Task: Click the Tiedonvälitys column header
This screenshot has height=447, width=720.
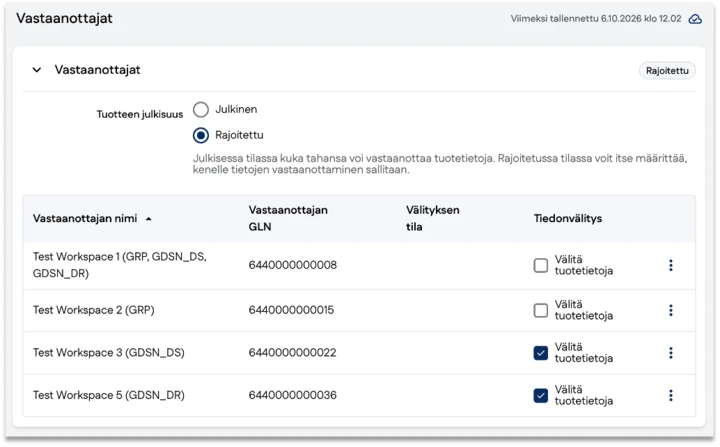Action: 568,218
